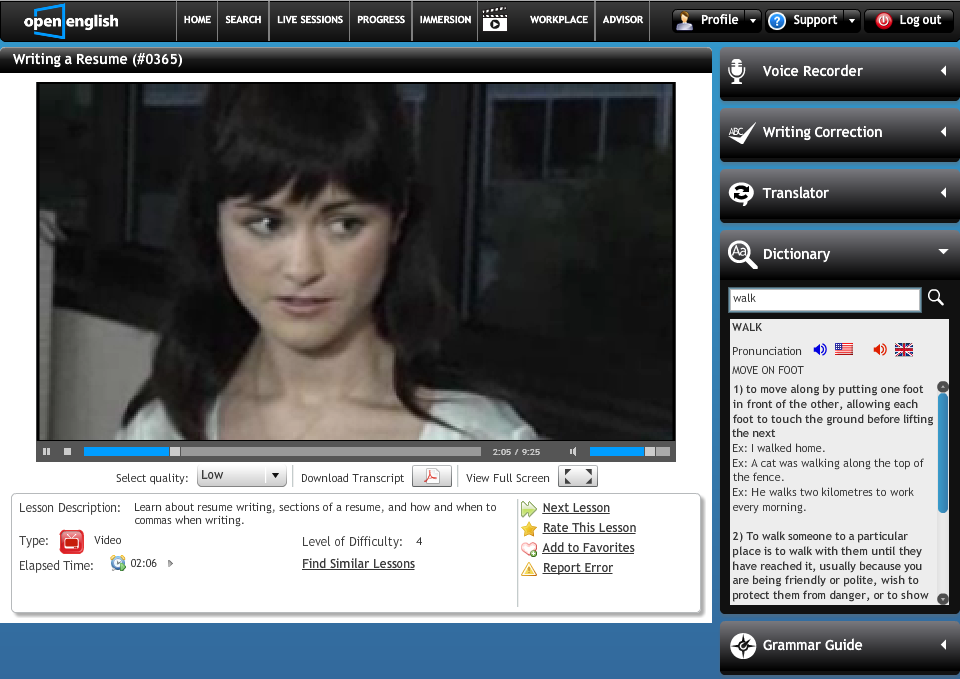Switch video to full screen view
The width and height of the screenshot is (960, 679).
point(577,477)
